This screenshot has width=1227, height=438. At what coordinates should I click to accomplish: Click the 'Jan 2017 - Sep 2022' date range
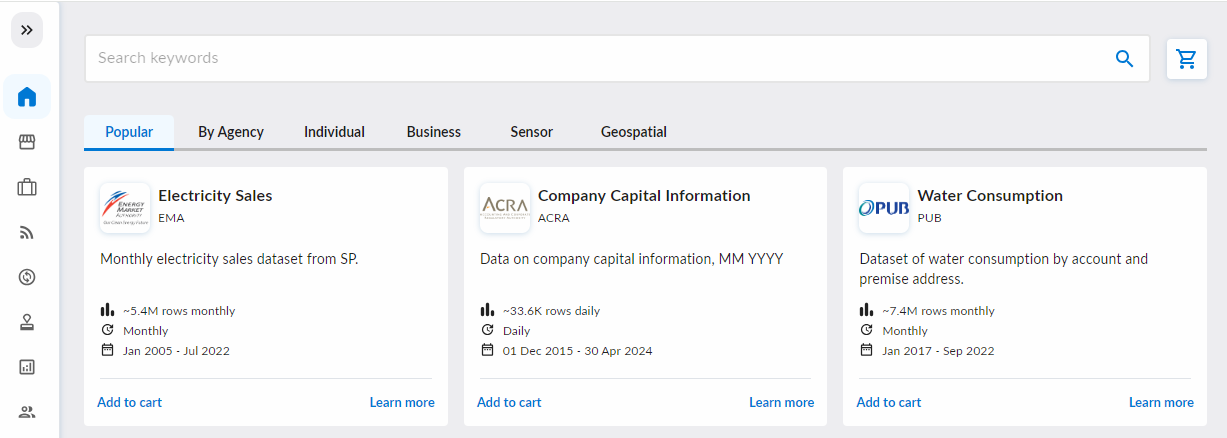938,351
